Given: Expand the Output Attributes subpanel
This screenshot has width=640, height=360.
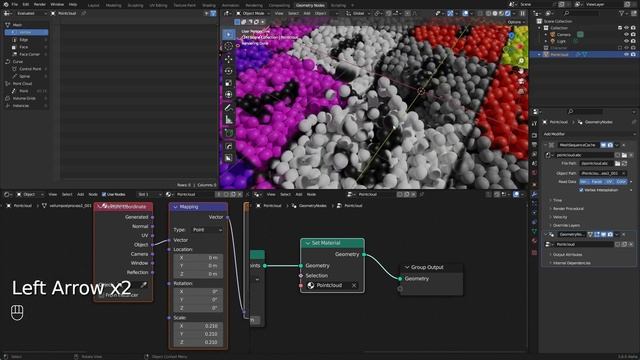Looking at the screenshot, I should pyautogui.click(x=567, y=255).
